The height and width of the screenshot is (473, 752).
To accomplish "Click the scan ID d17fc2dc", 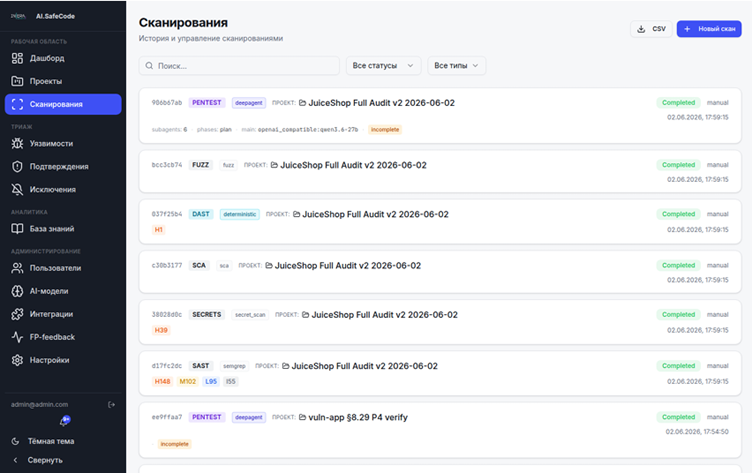I will (x=167, y=366).
